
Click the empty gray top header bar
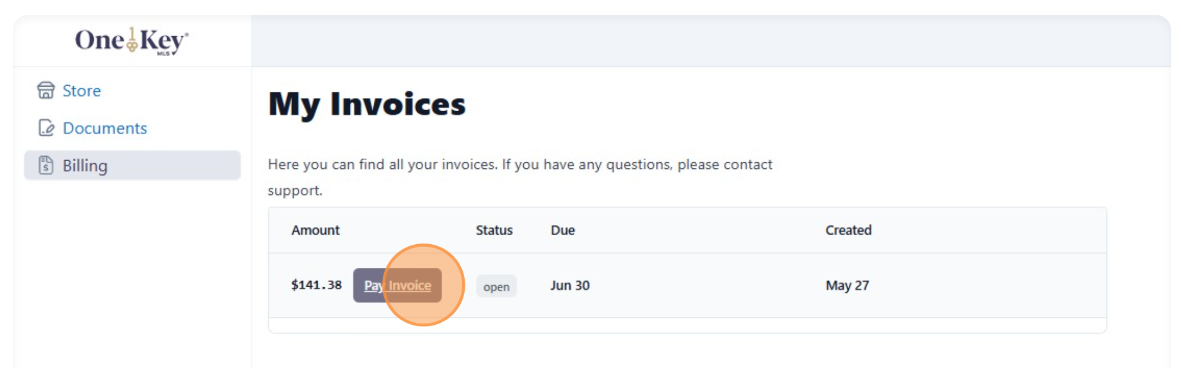click(x=711, y=41)
